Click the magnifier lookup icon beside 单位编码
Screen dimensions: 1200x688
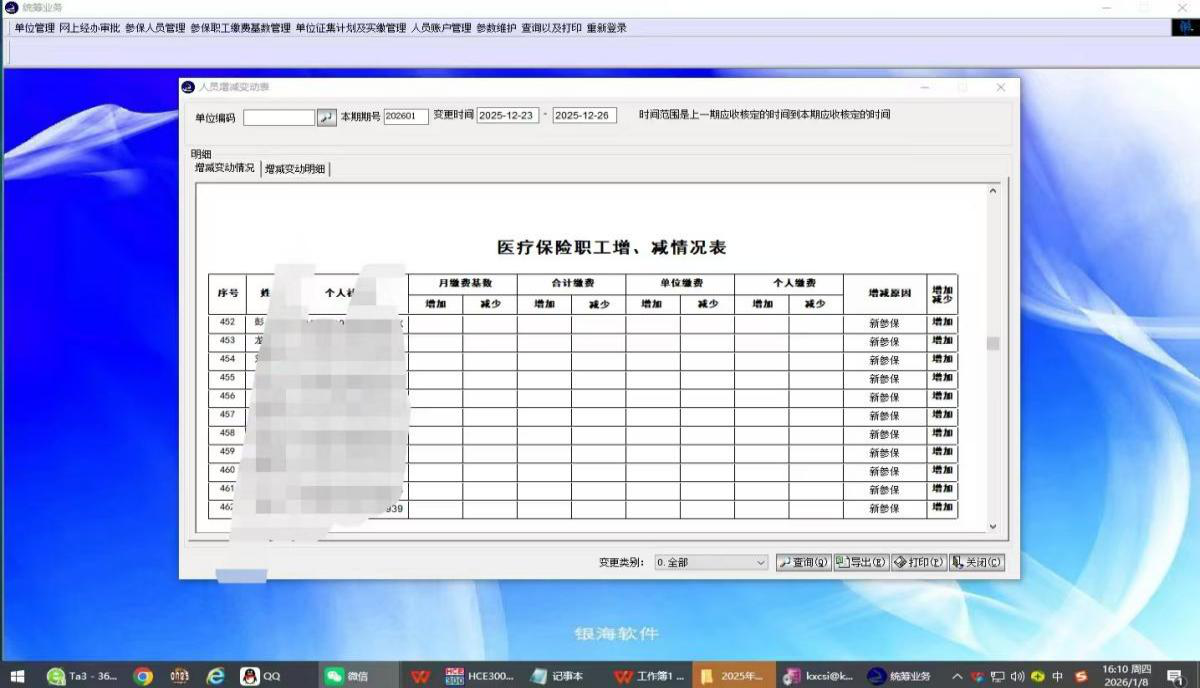[x=326, y=115]
